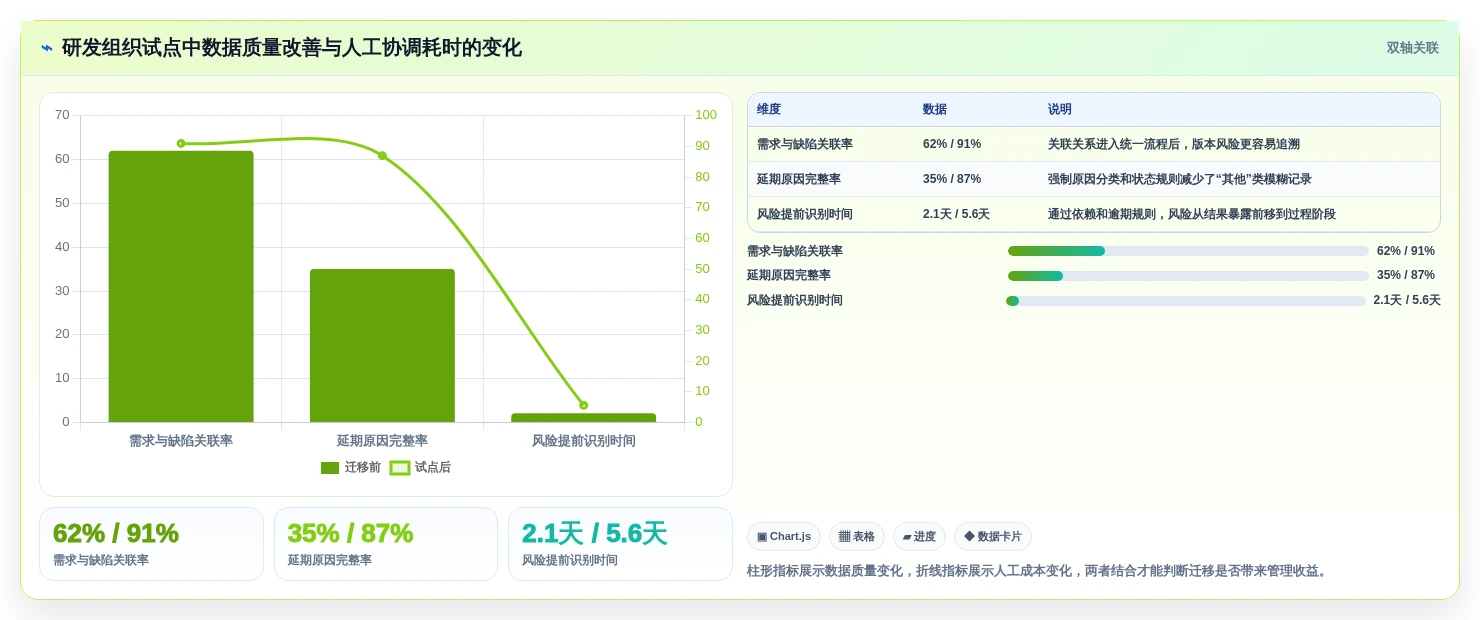Click the line point above 延期原因完整率 bar
1480x620 pixels.
[382, 156]
